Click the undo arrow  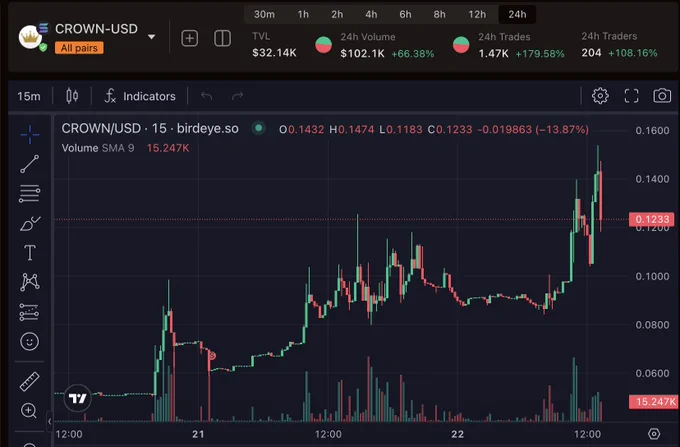coord(206,96)
